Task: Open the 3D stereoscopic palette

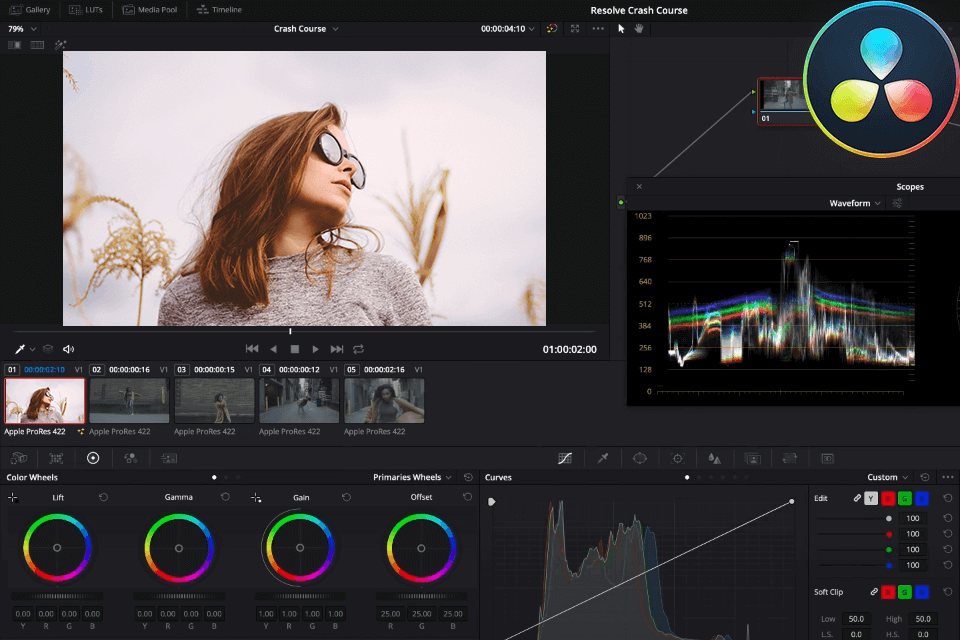Action: tap(827, 458)
